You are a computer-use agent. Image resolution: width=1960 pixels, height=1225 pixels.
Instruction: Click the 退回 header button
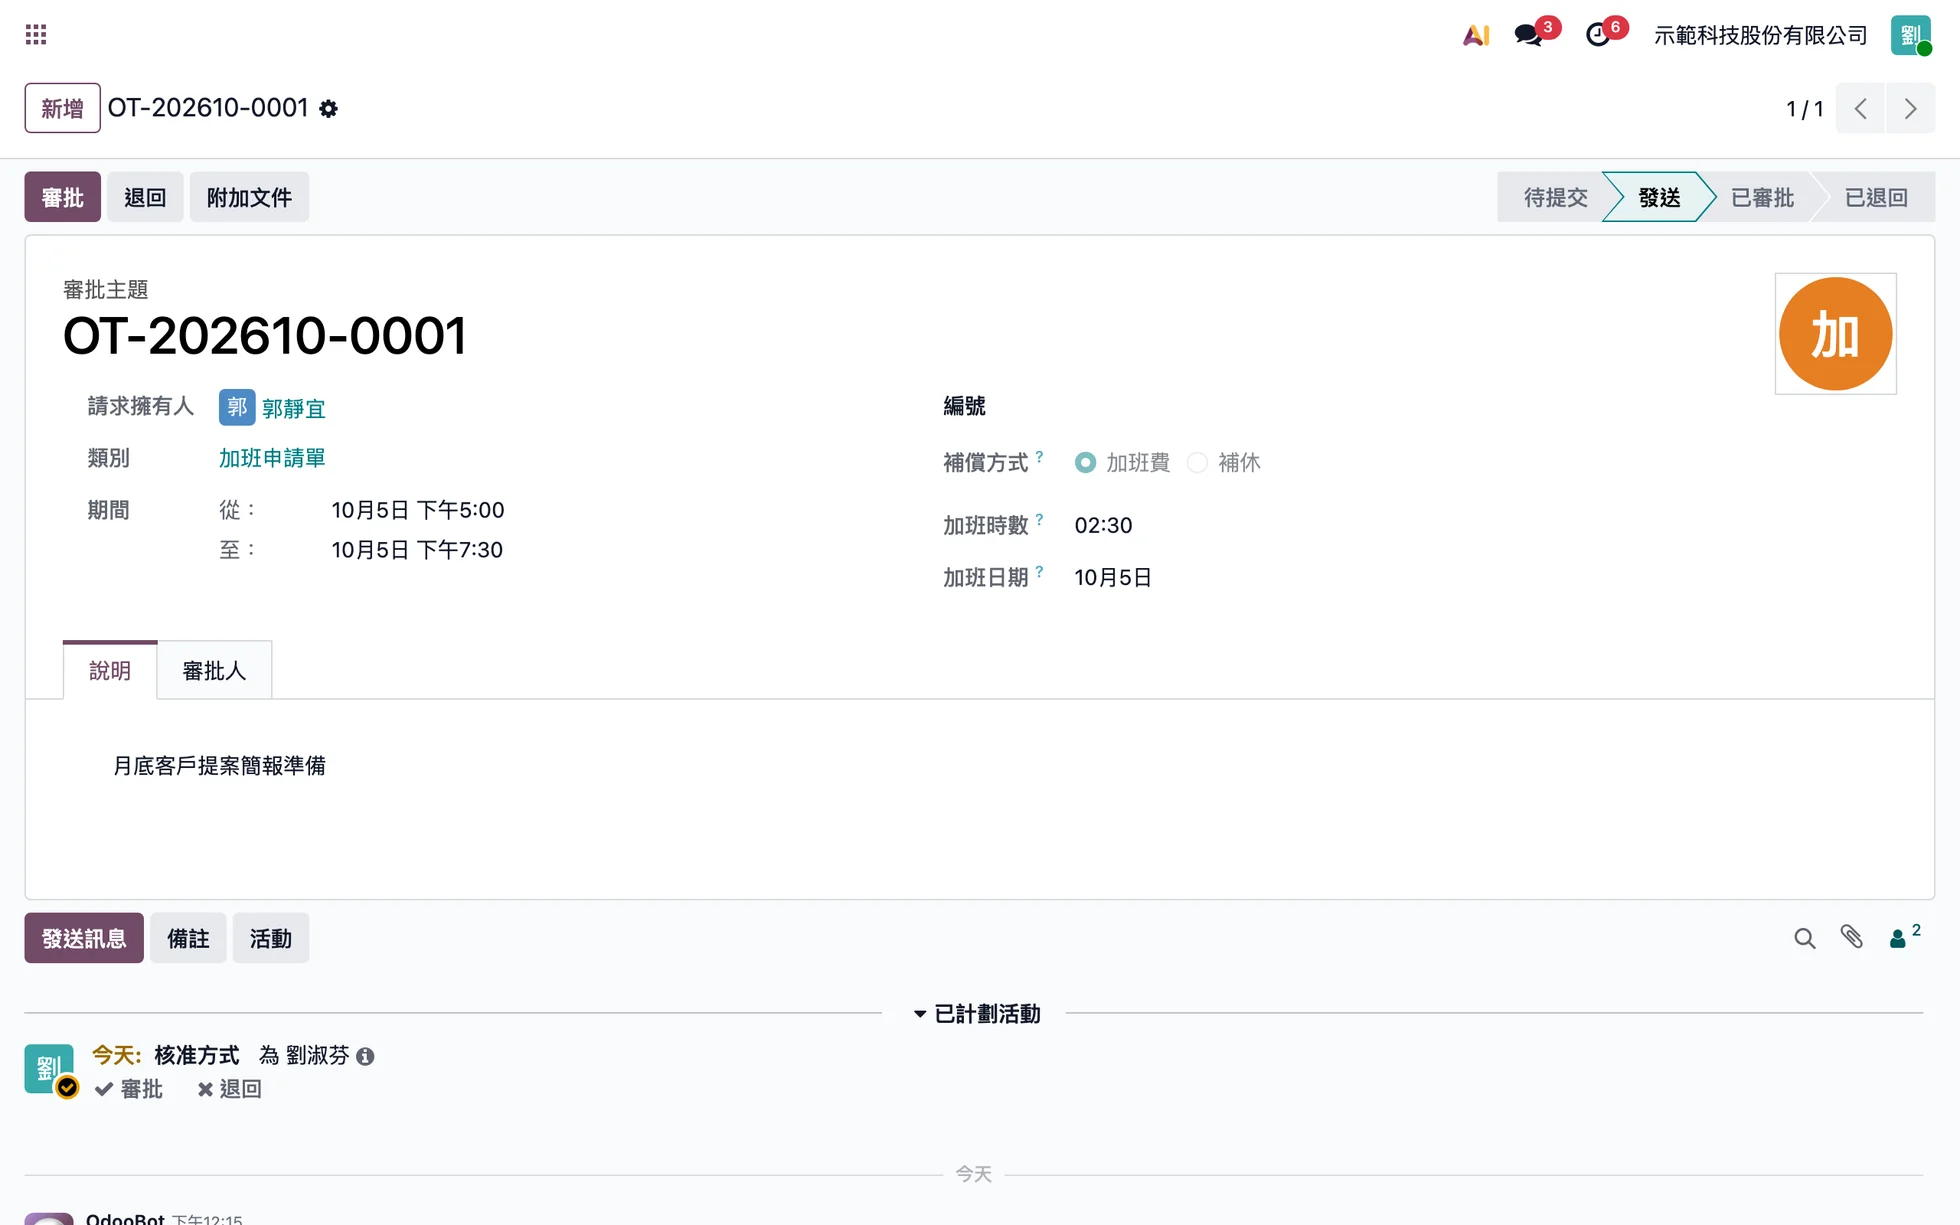click(x=145, y=197)
